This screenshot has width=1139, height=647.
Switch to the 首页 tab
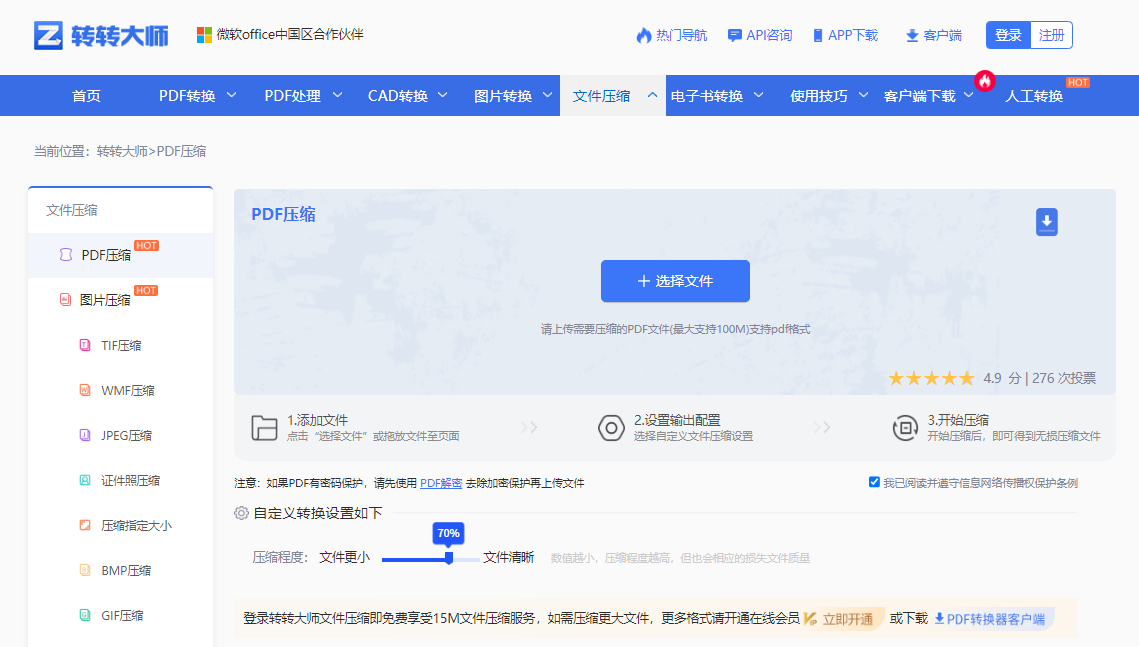click(x=86, y=95)
